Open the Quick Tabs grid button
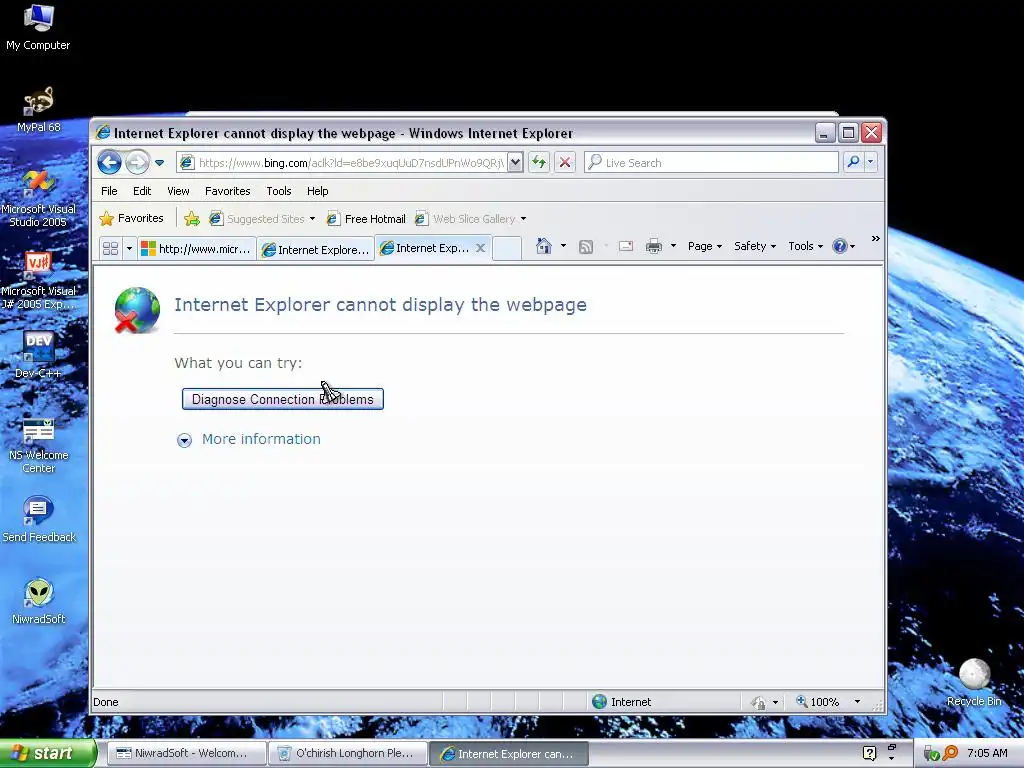Screen dimensions: 1024x768 110,249
